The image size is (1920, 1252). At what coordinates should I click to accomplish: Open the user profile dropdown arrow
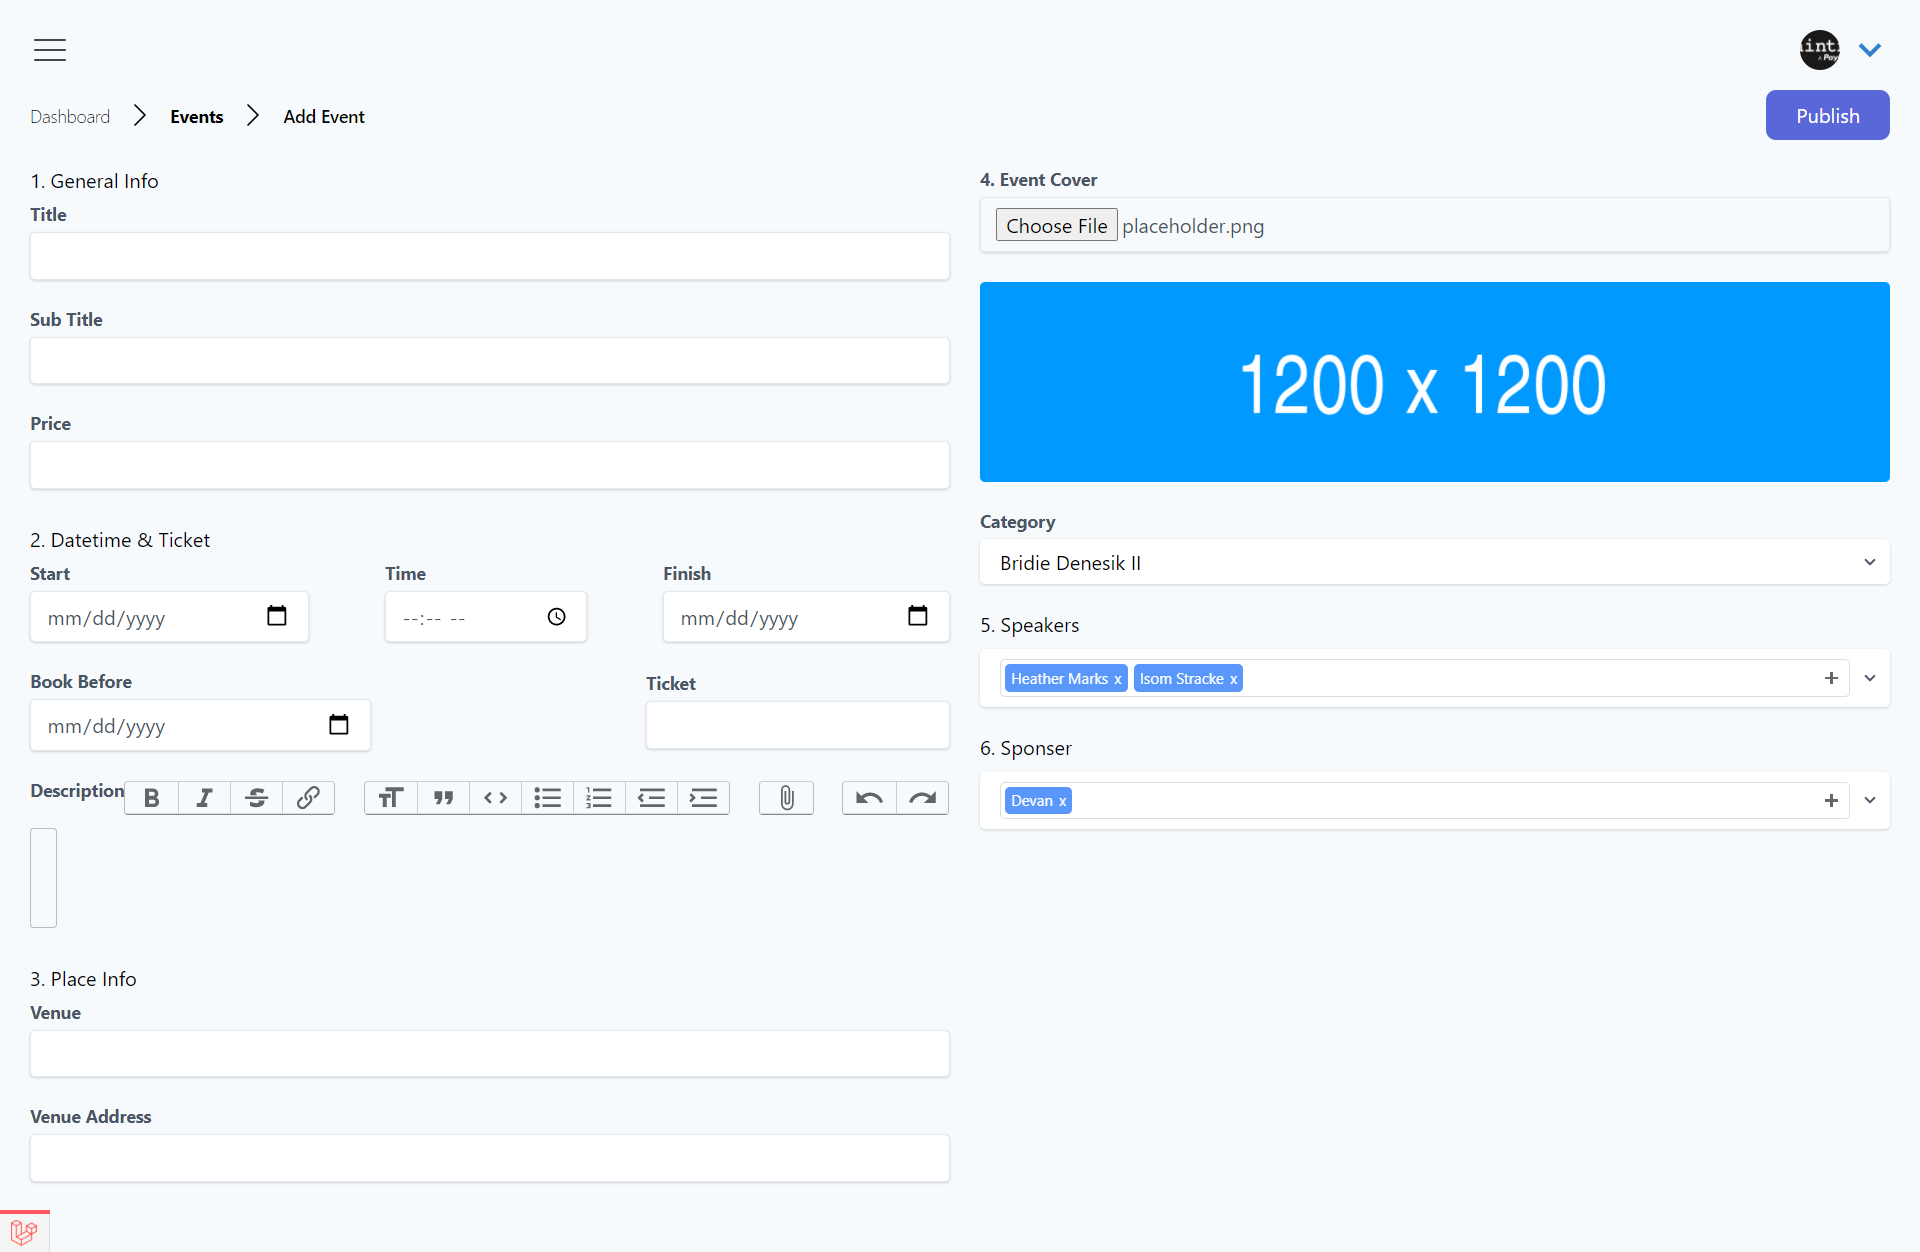pos(1869,49)
